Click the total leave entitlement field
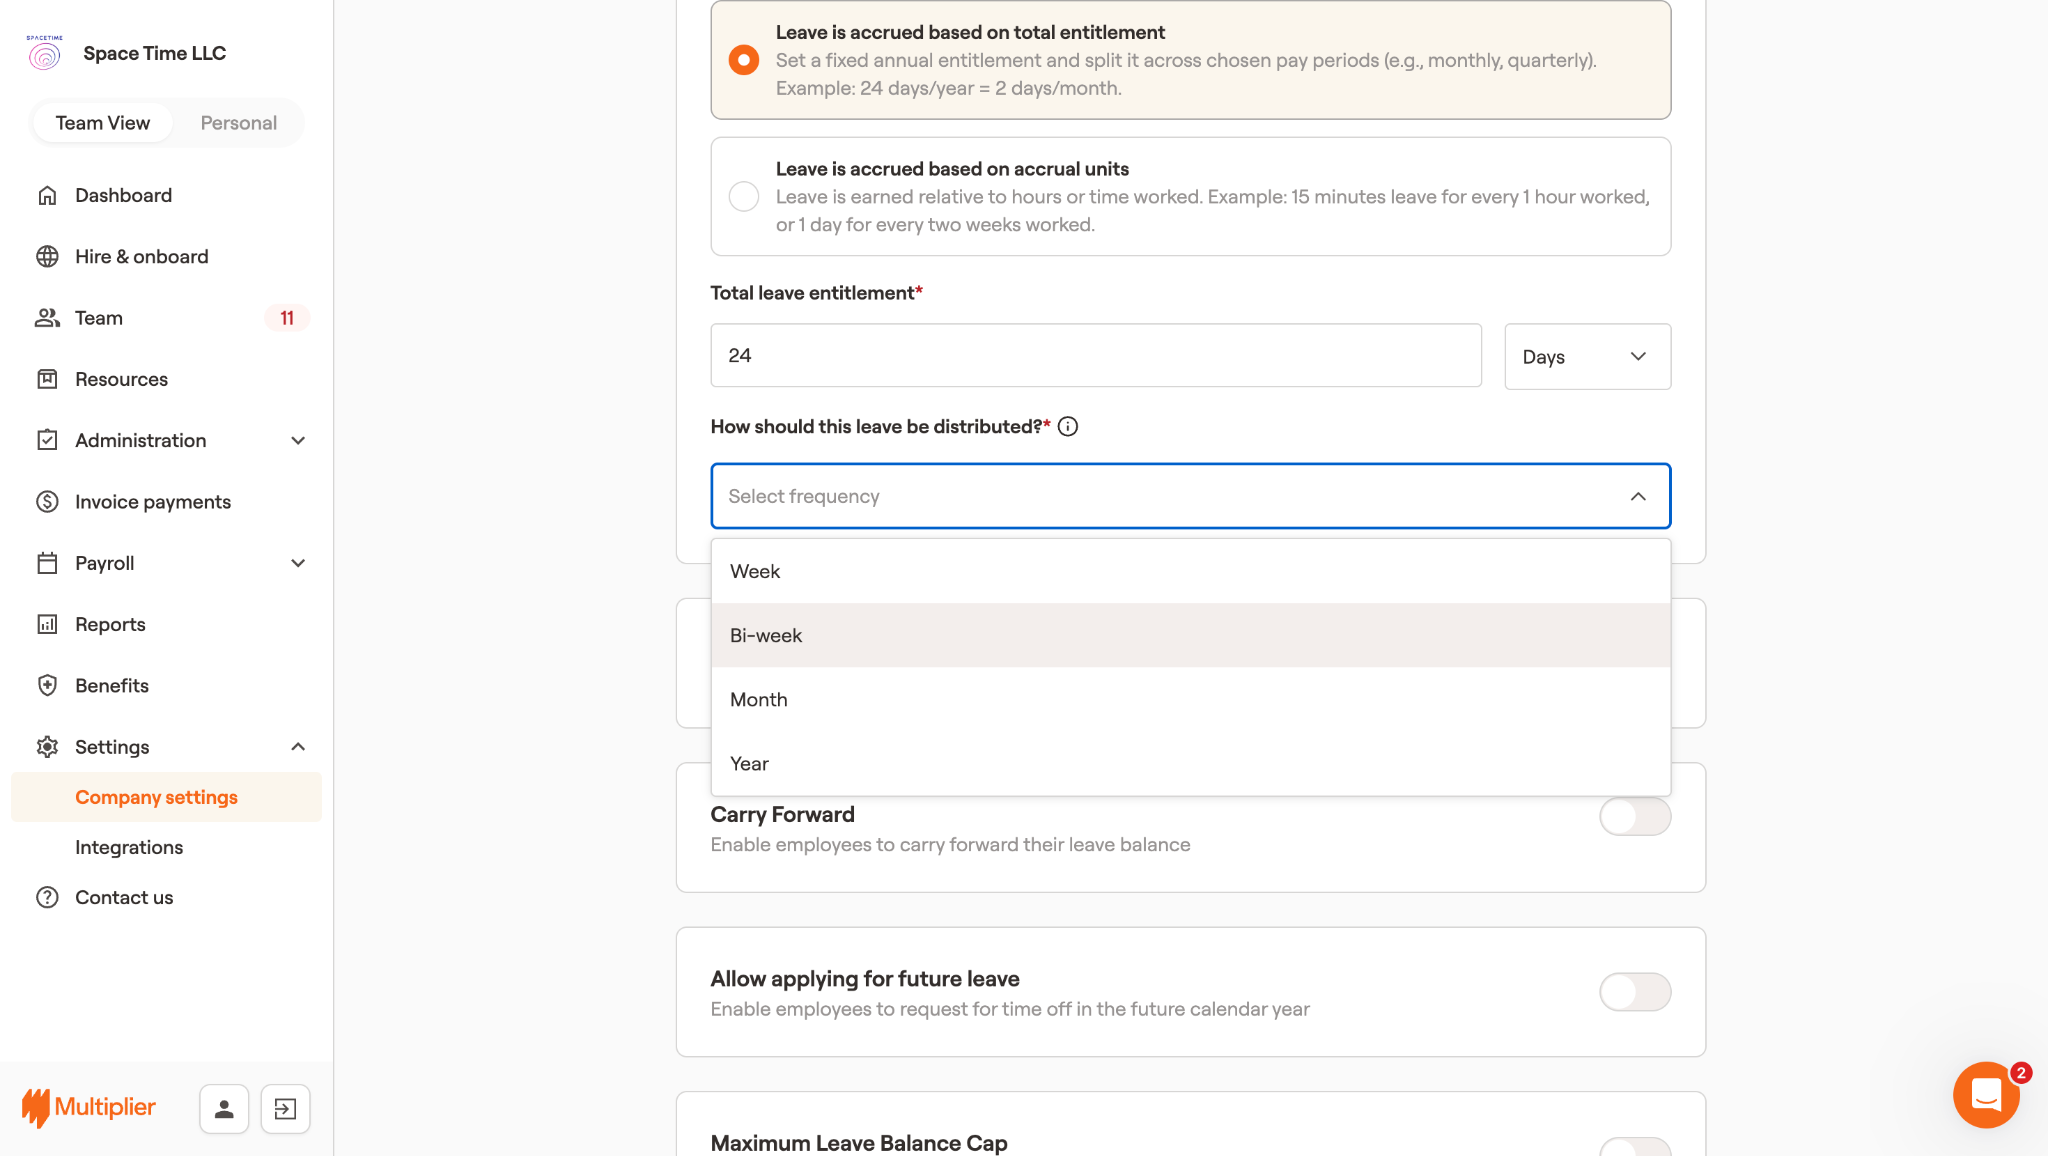 click(1095, 356)
